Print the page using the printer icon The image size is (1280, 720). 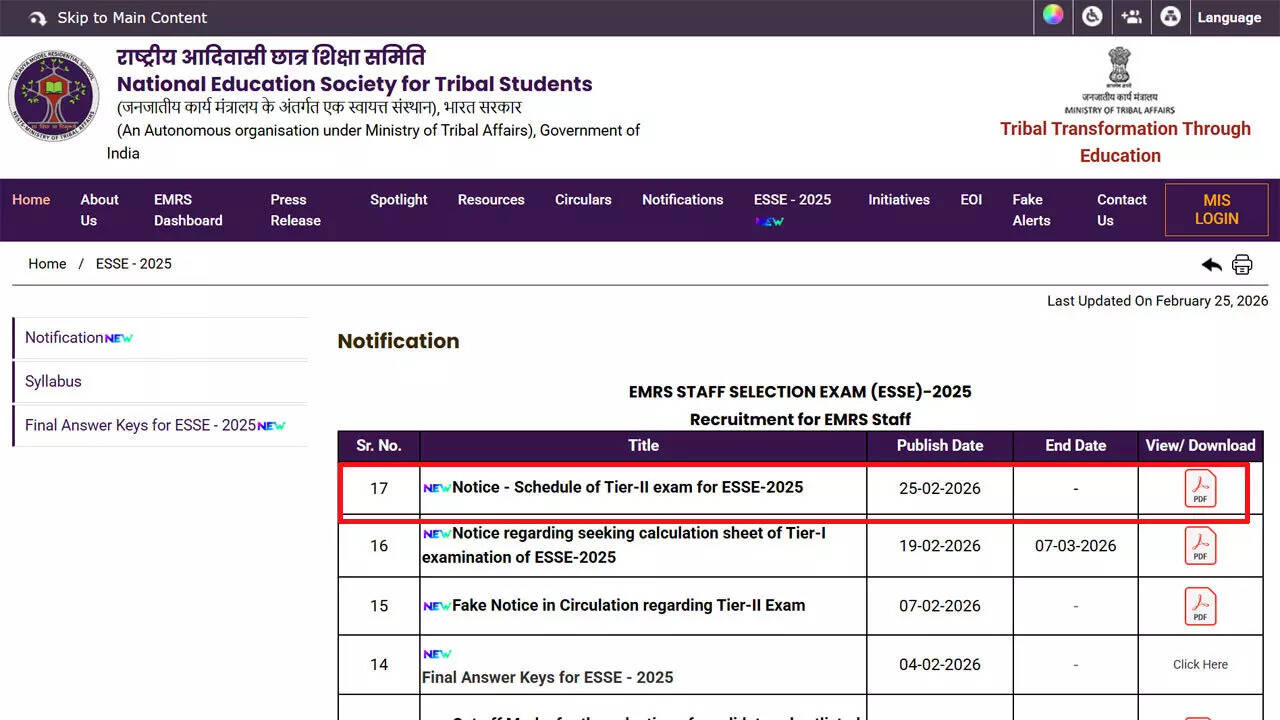[1242, 264]
